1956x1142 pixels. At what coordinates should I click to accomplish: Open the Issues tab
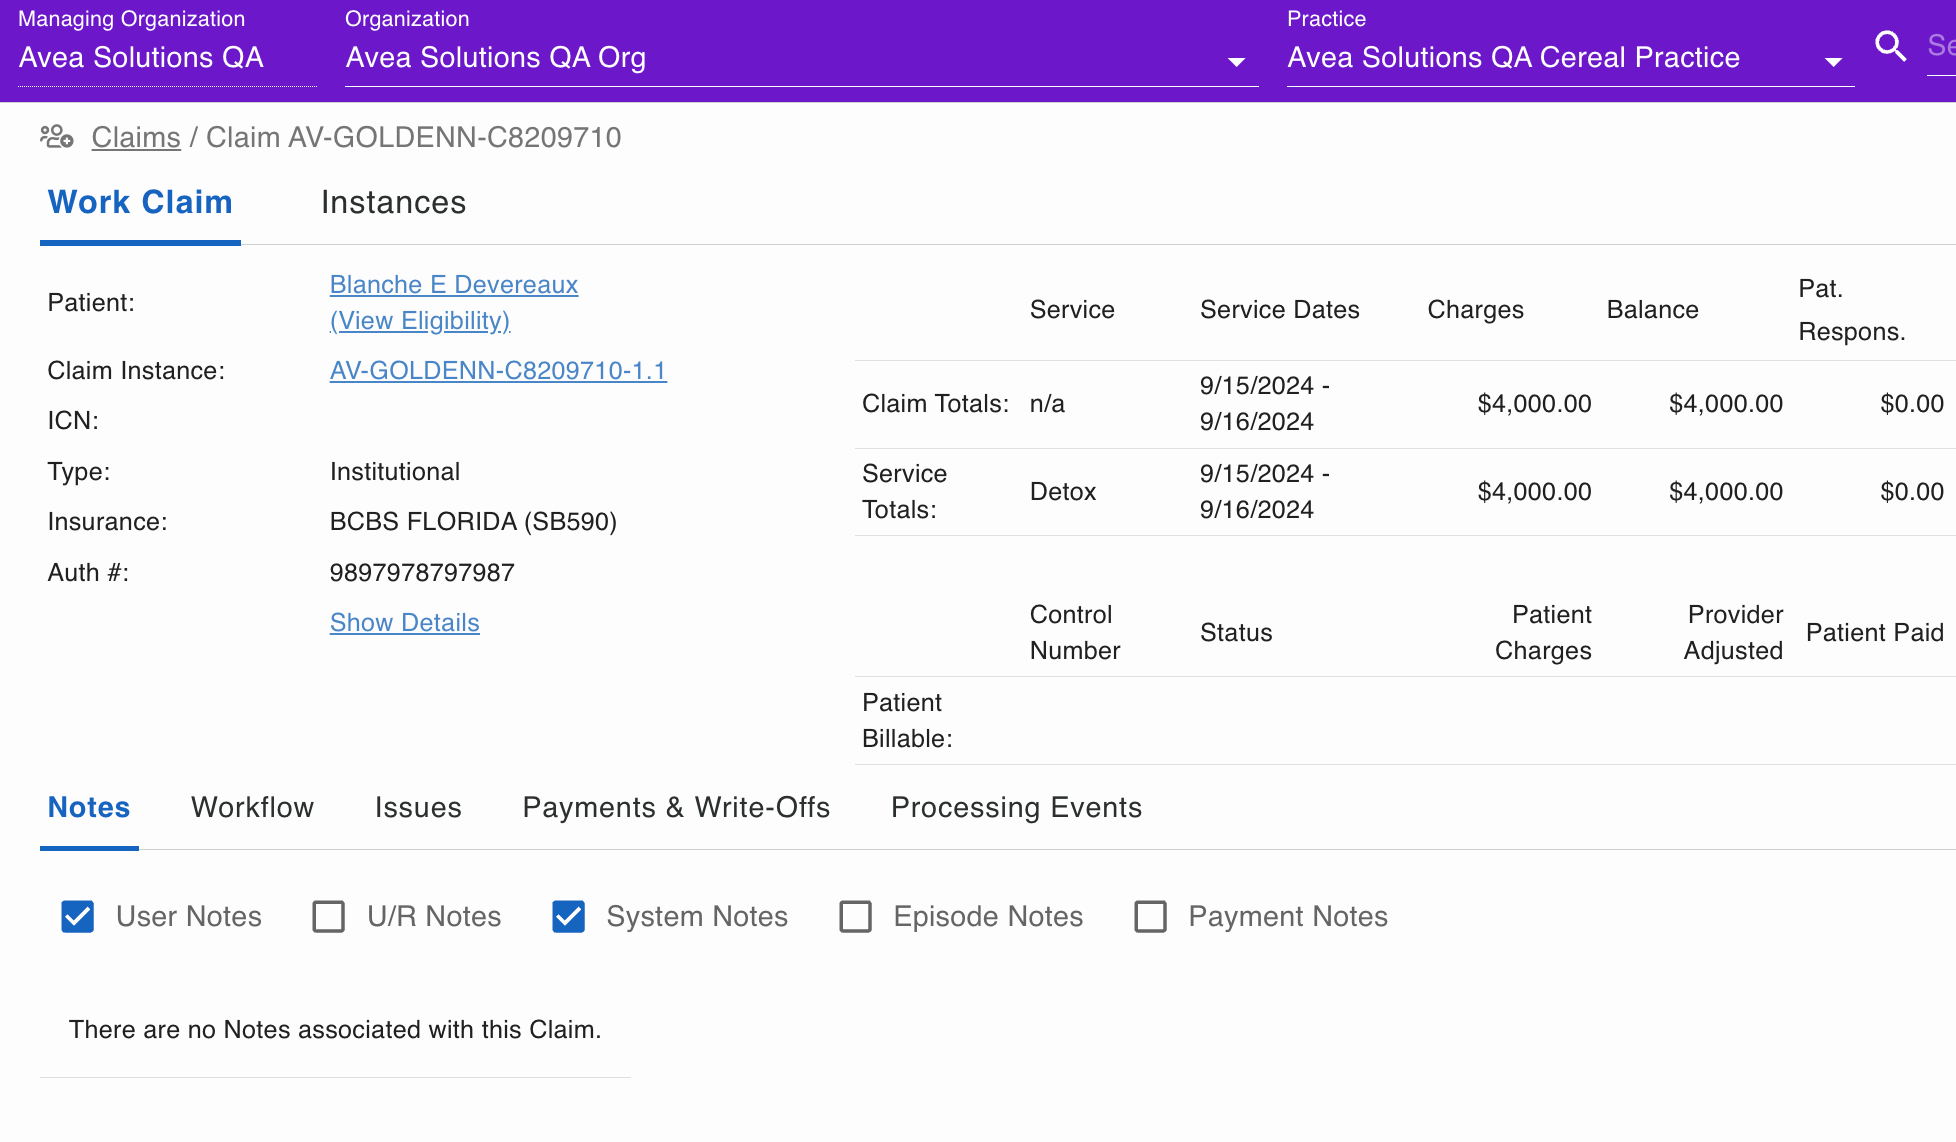(418, 808)
